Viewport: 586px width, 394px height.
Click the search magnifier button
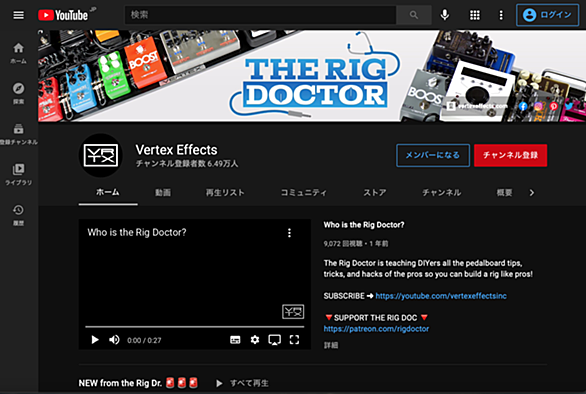click(x=413, y=15)
